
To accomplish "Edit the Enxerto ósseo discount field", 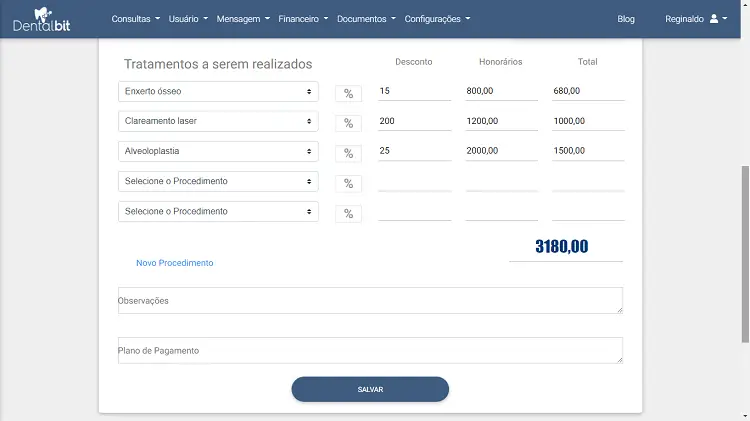I will [x=414, y=92].
